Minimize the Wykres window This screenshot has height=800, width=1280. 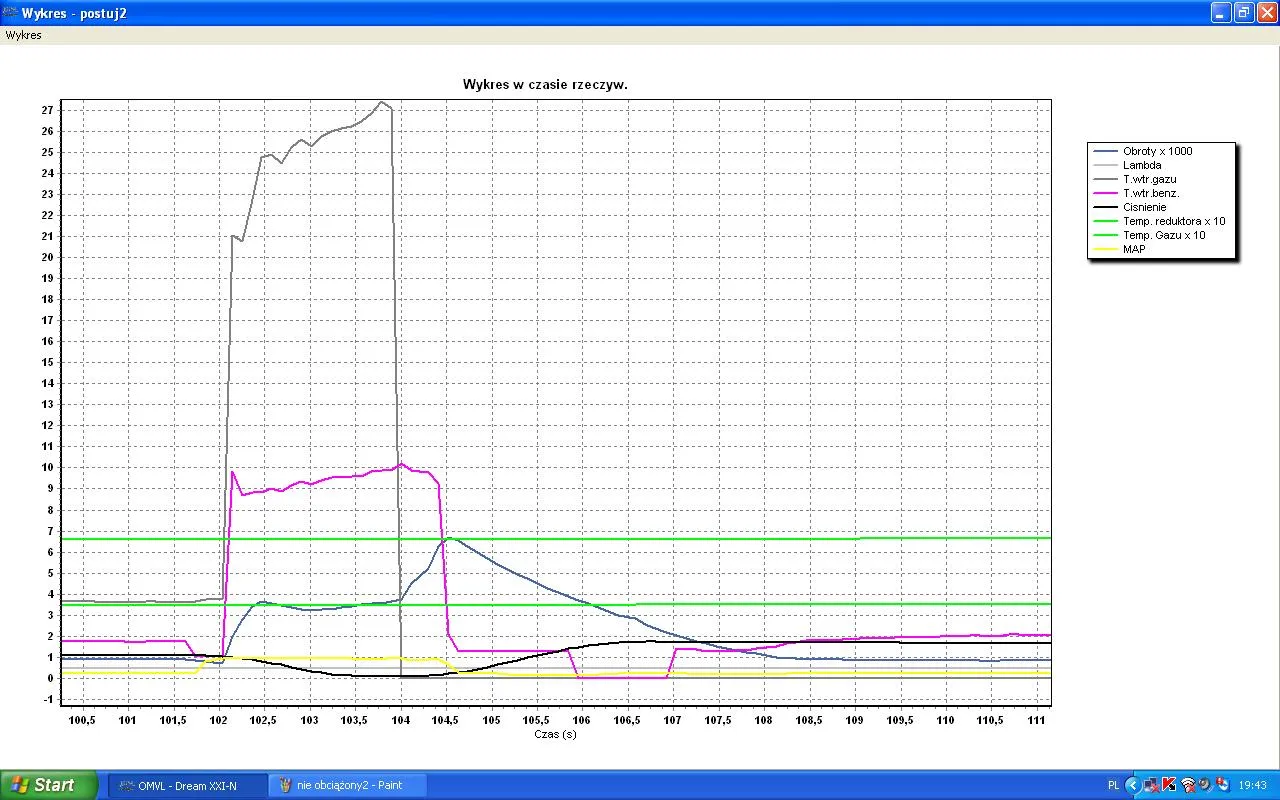1221,13
